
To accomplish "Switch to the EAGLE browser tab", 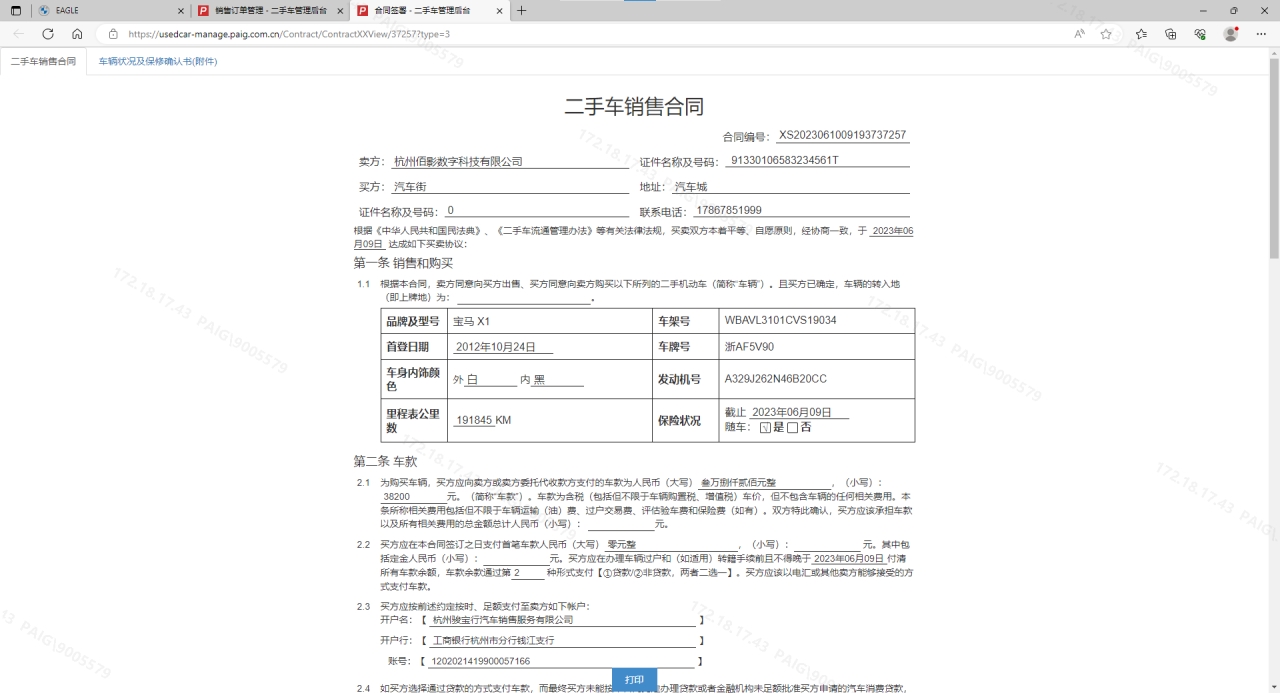I will (x=110, y=10).
